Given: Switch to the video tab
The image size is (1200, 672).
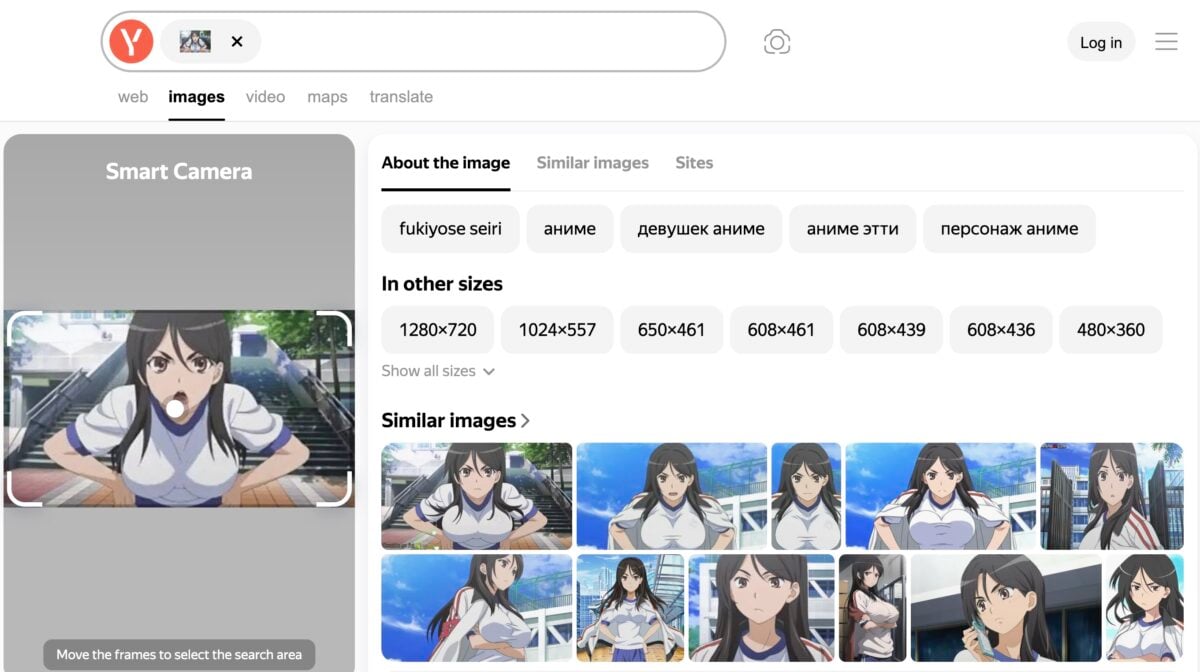Looking at the screenshot, I should (x=265, y=96).
